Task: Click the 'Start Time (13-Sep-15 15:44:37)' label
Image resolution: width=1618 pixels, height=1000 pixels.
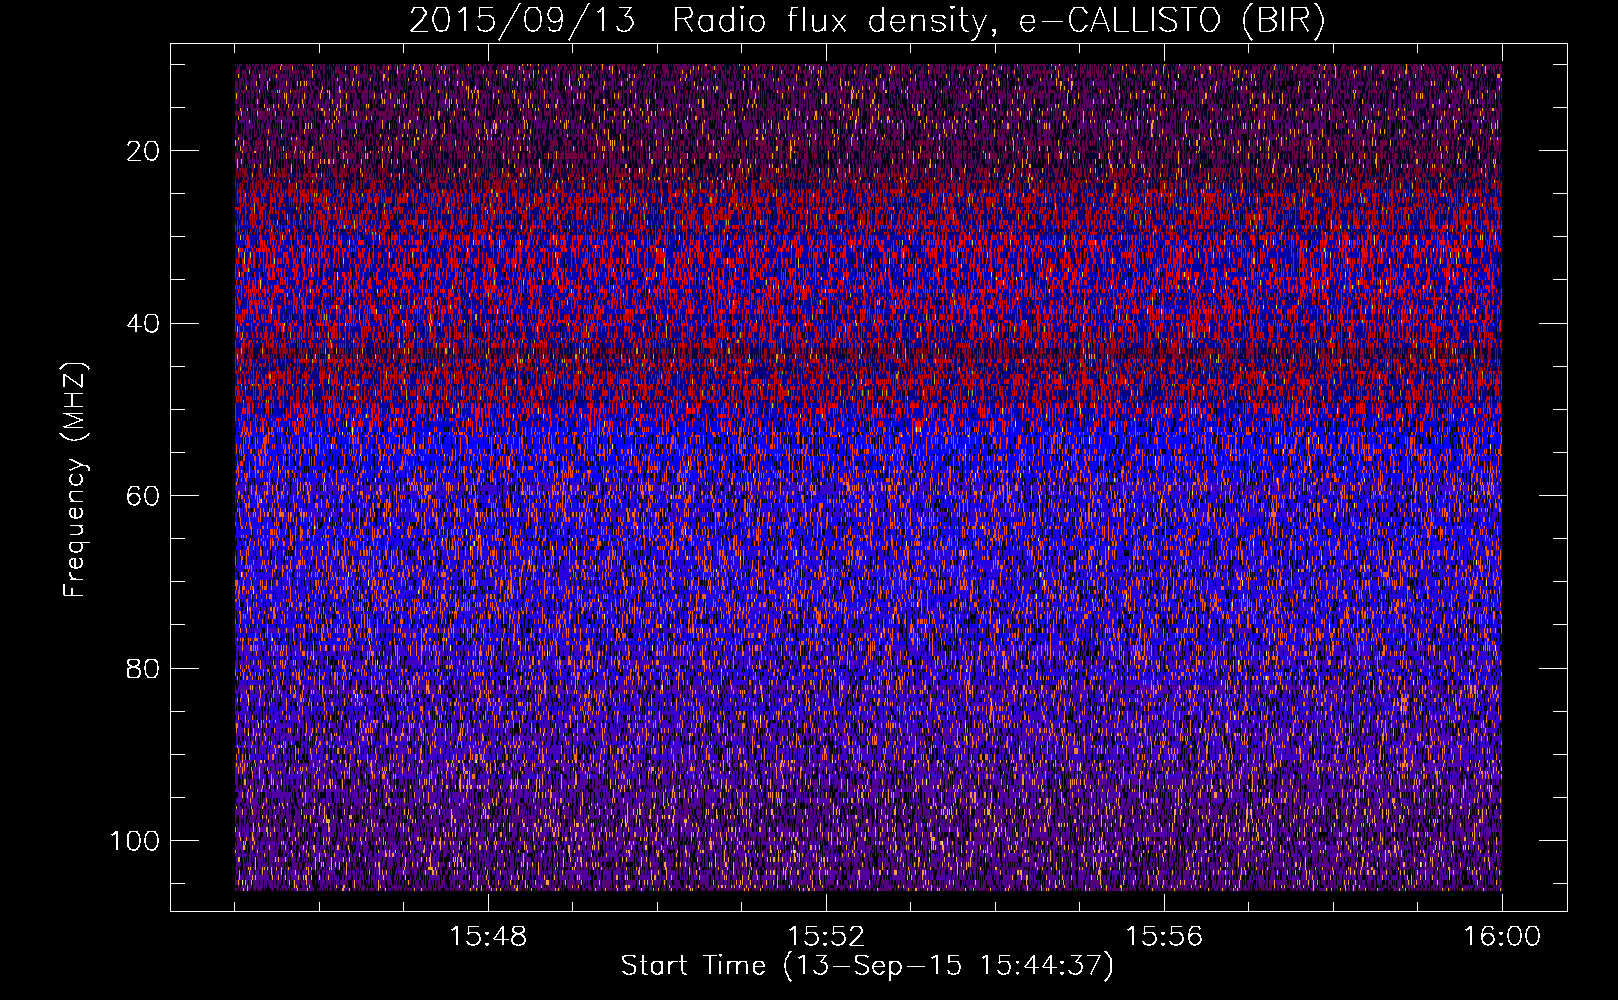Action: pyautogui.click(x=867, y=966)
